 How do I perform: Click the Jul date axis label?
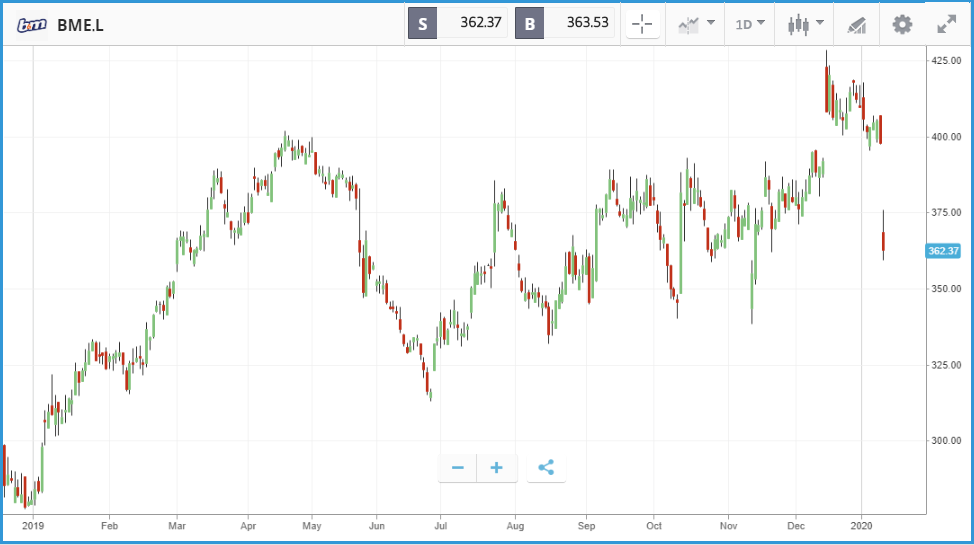[x=440, y=526]
